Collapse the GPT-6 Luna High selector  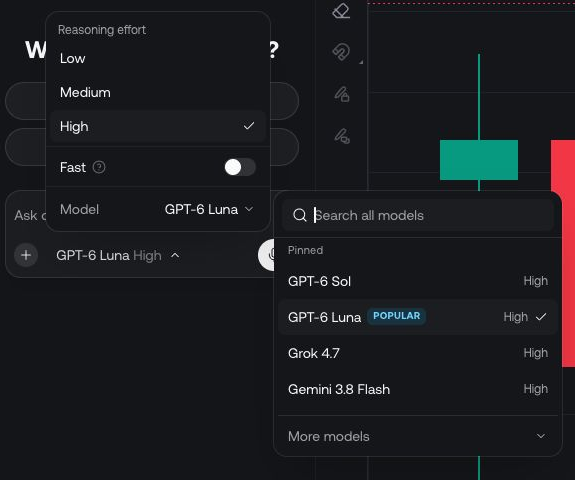pyautogui.click(x=118, y=255)
